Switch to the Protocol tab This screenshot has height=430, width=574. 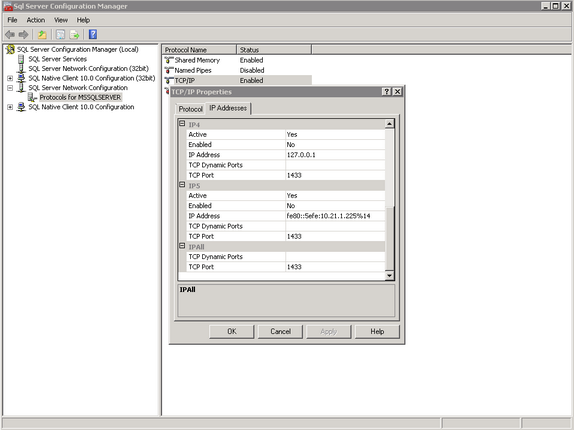point(190,109)
